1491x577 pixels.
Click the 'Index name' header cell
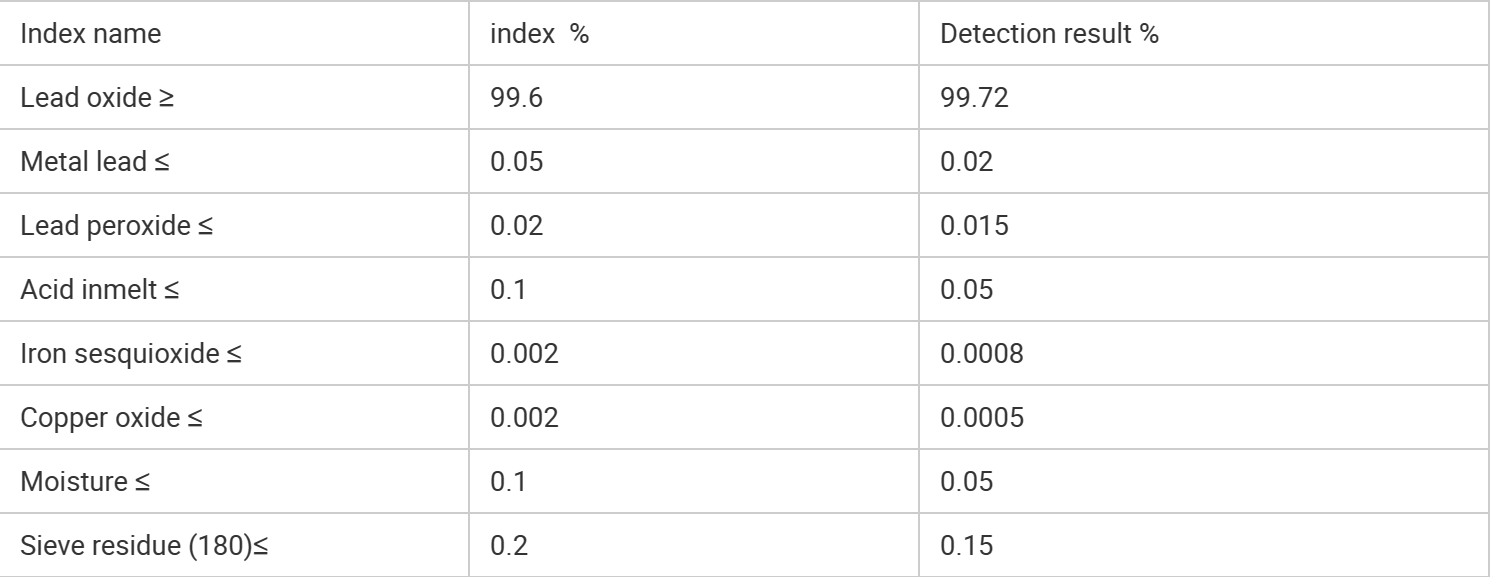pyautogui.click(x=91, y=34)
